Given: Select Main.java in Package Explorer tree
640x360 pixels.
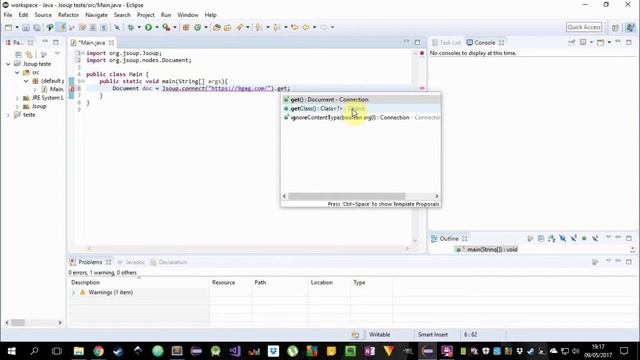Looking at the screenshot, I should 53,89.
